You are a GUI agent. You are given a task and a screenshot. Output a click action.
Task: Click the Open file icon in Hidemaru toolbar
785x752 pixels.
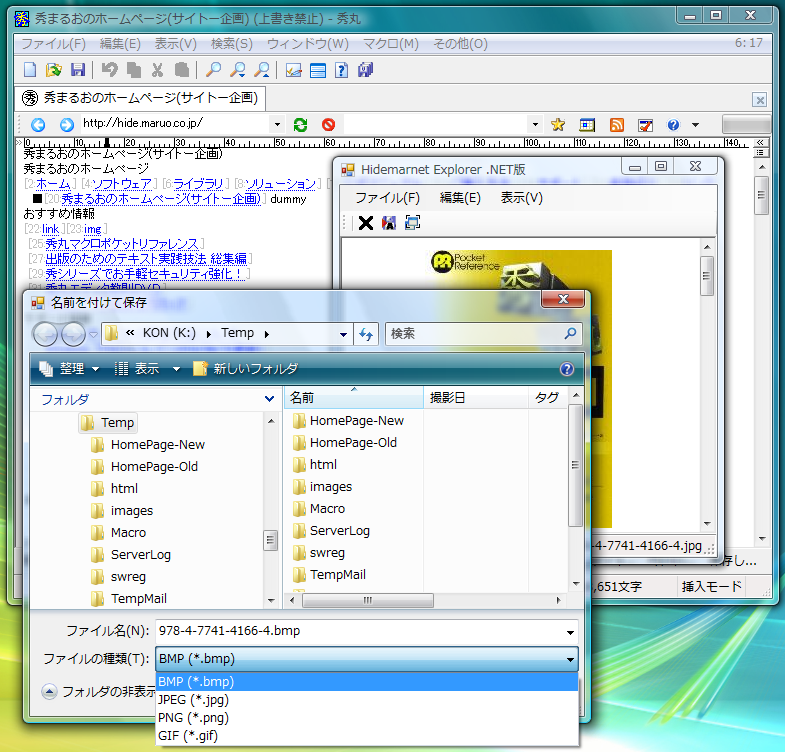54,70
